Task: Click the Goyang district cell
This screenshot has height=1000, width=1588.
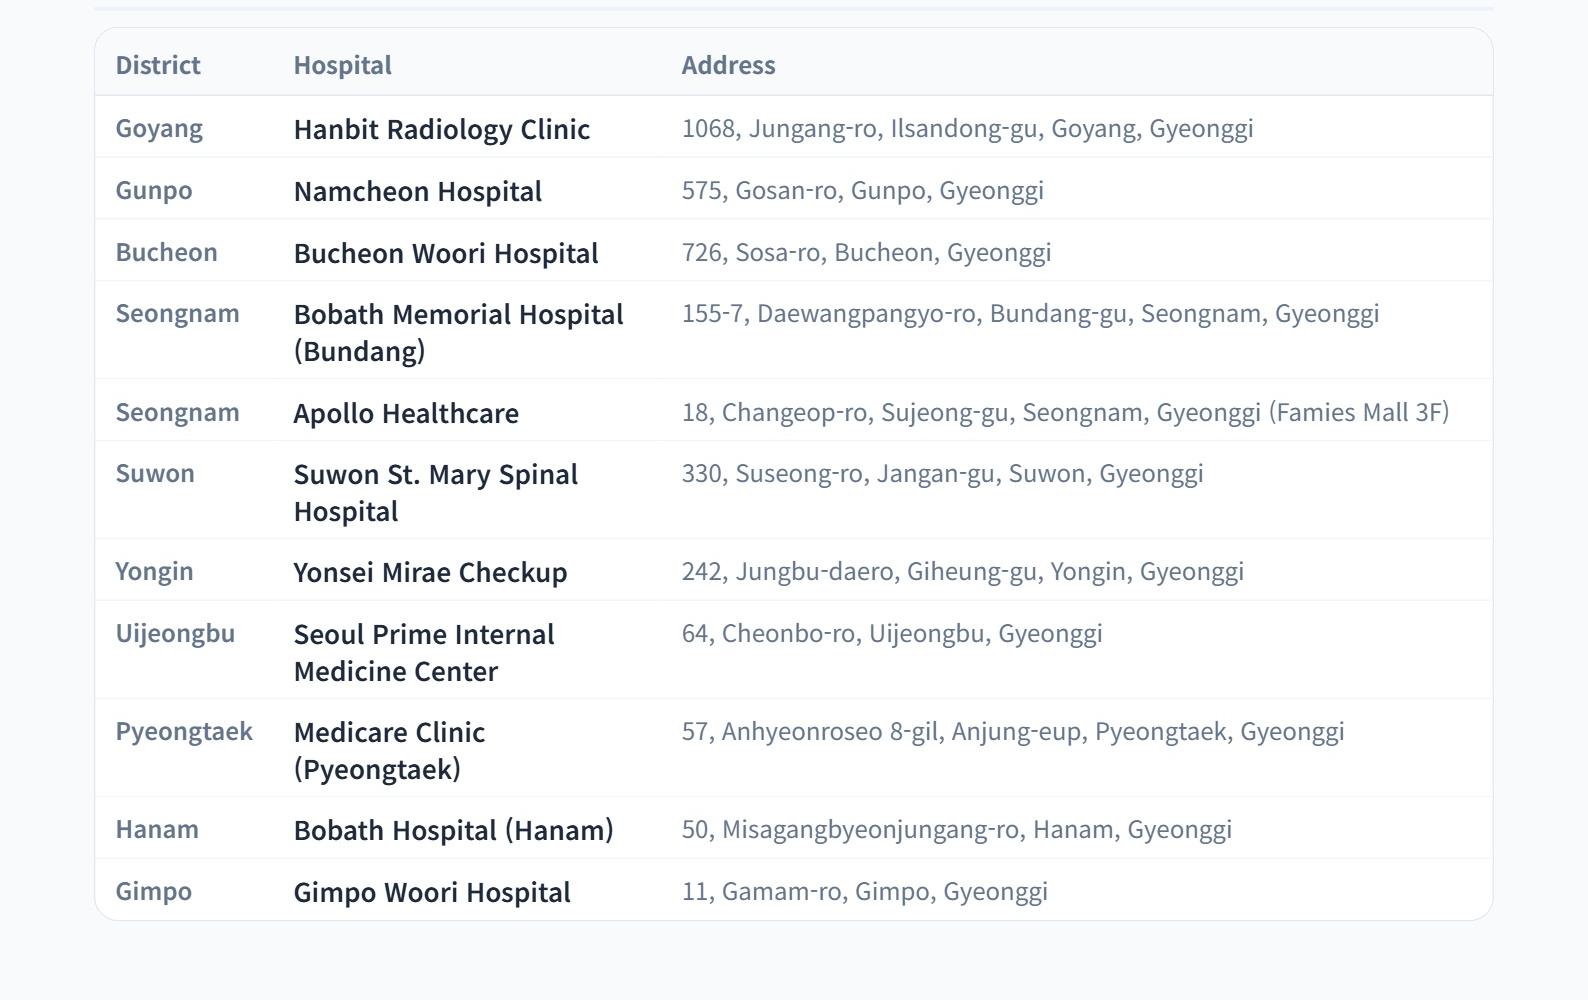Action: pyautogui.click(x=159, y=129)
